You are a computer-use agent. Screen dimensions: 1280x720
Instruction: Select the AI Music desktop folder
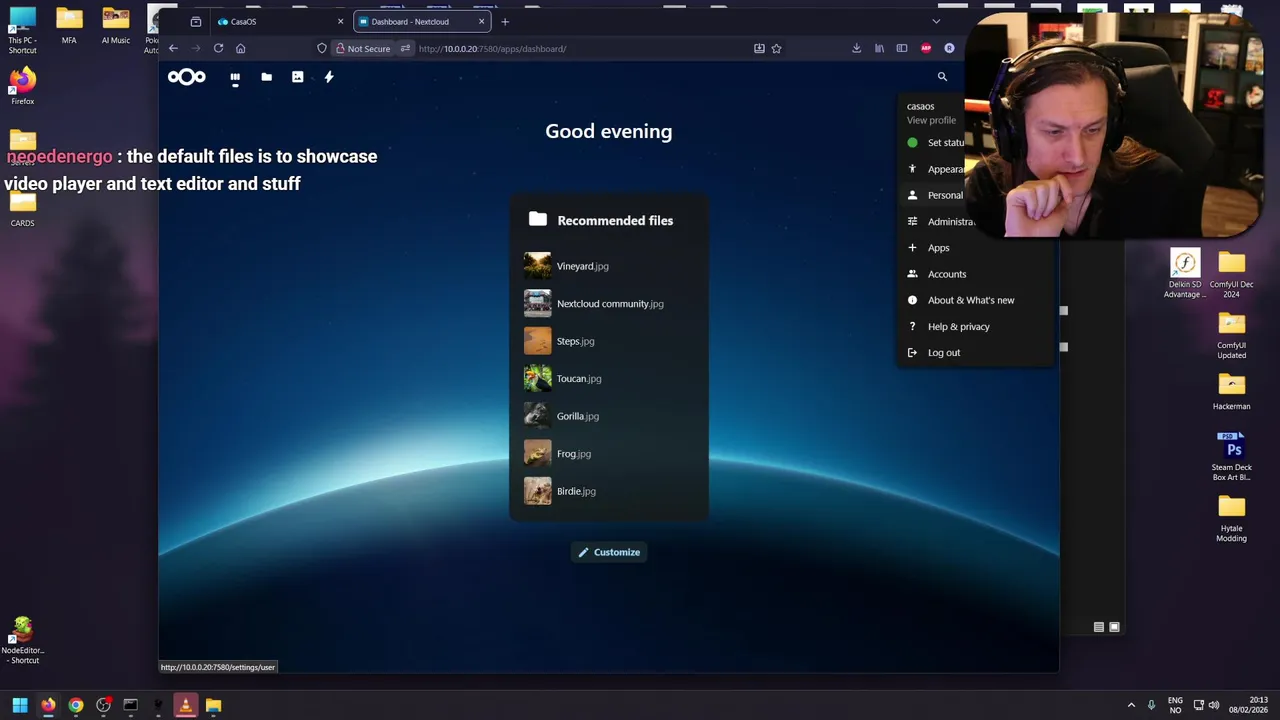click(116, 27)
